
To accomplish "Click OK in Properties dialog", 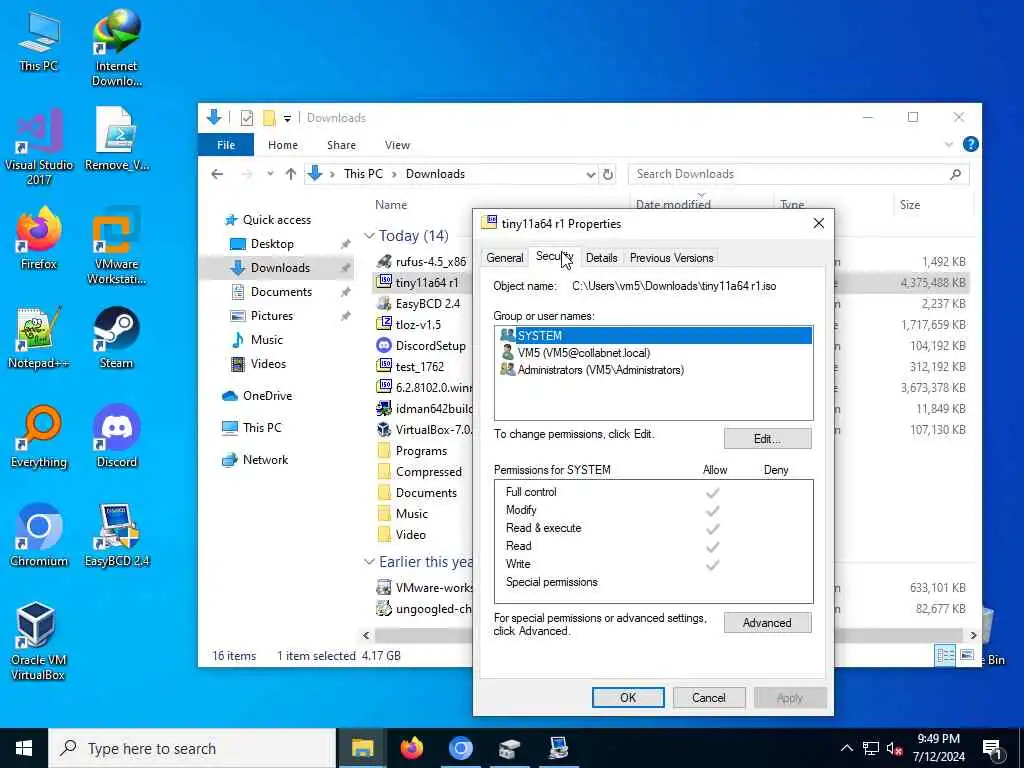I will point(628,697).
